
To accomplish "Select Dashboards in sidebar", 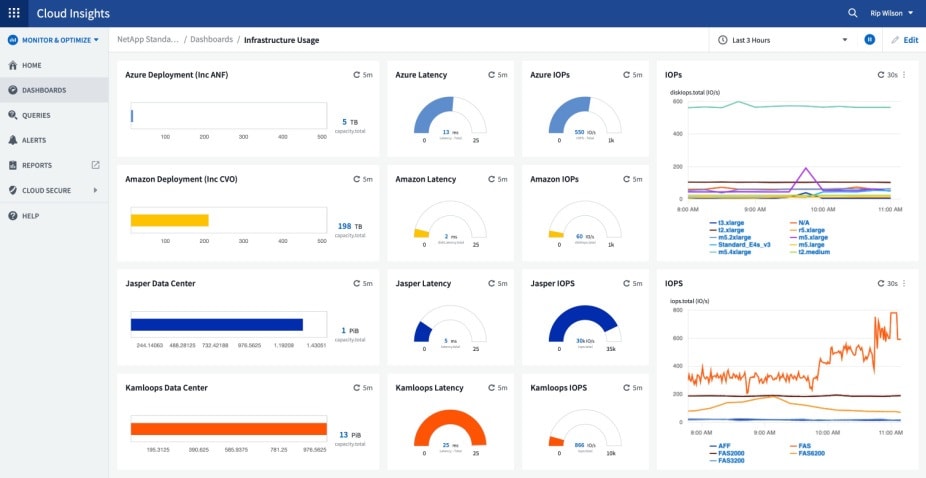I will pyautogui.click(x=54, y=90).
